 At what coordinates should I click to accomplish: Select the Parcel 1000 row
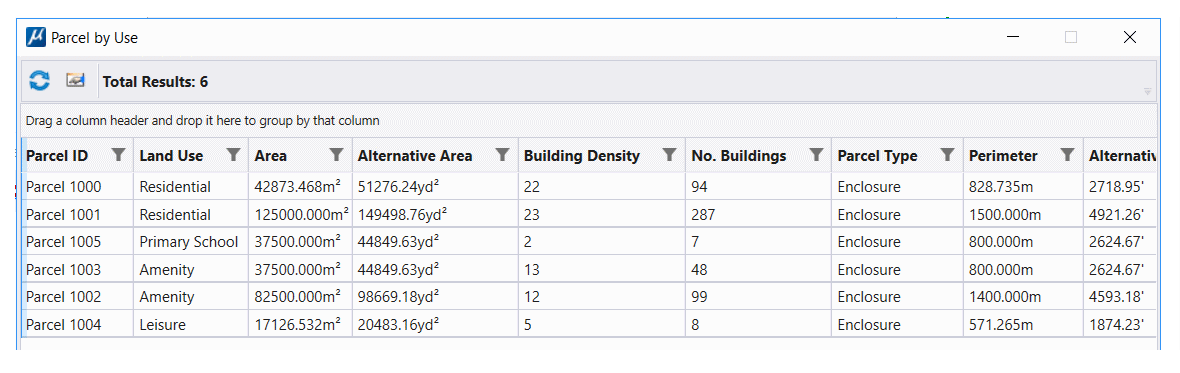[x=589, y=186]
